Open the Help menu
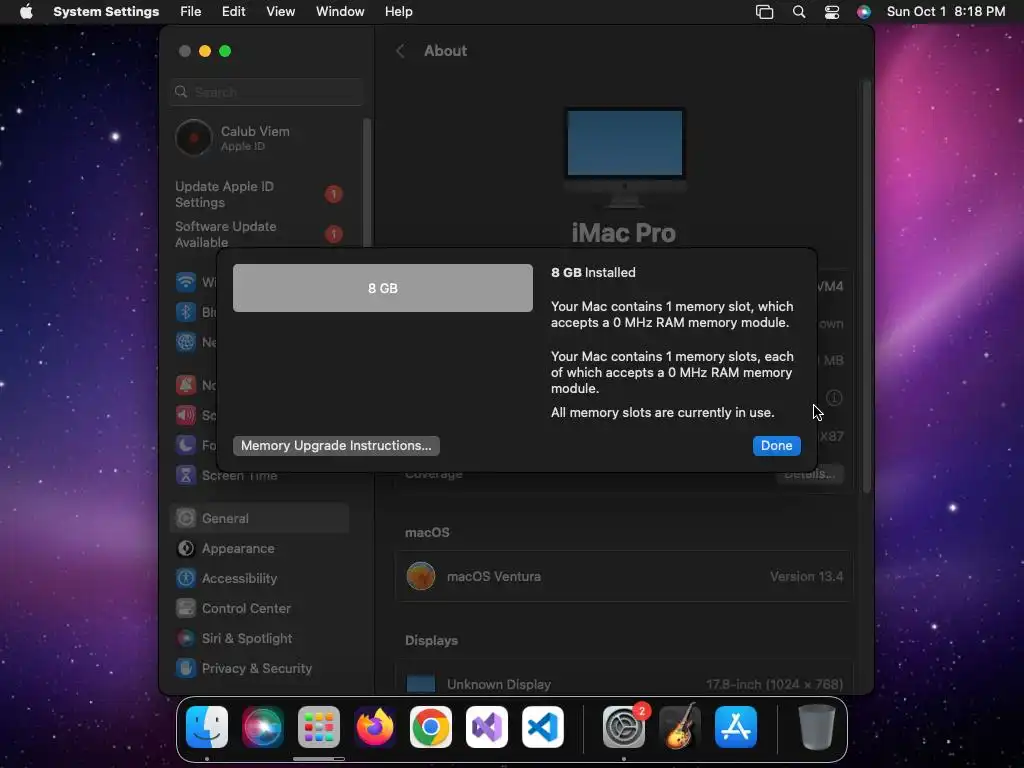The image size is (1024, 768). click(x=398, y=12)
